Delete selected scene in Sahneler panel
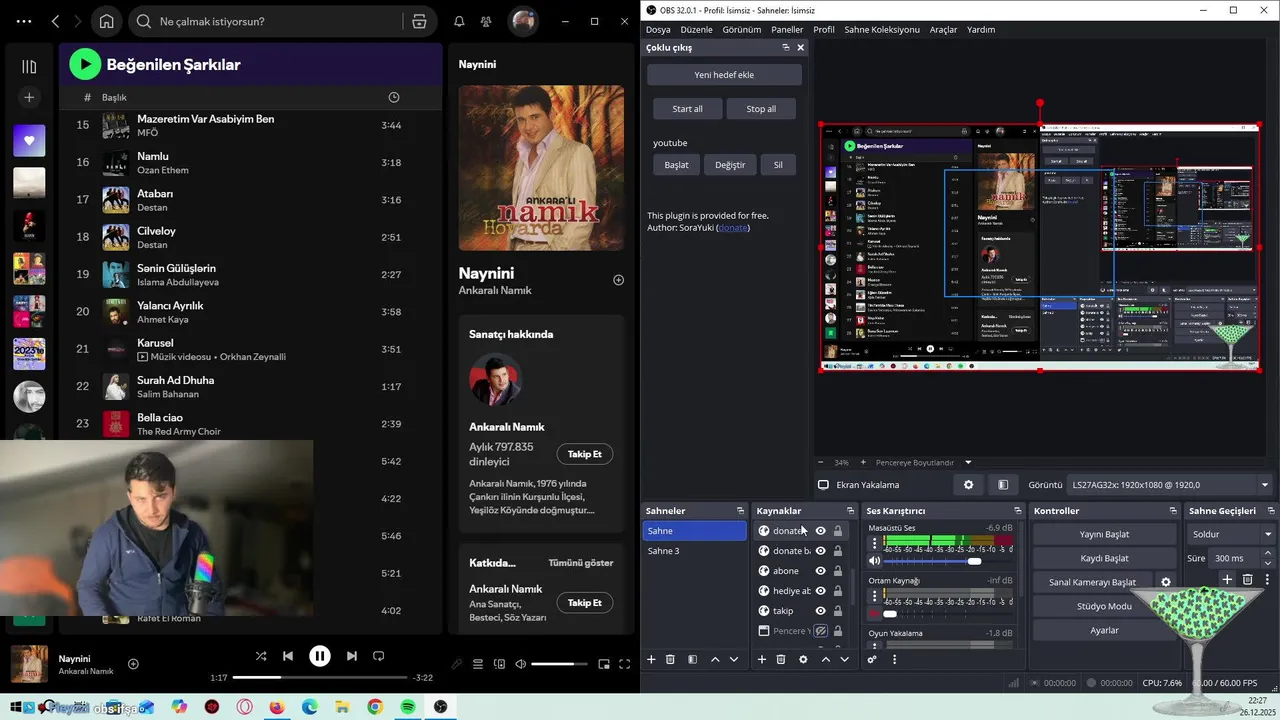Screen dimensions: 1280x720 (670, 659)
